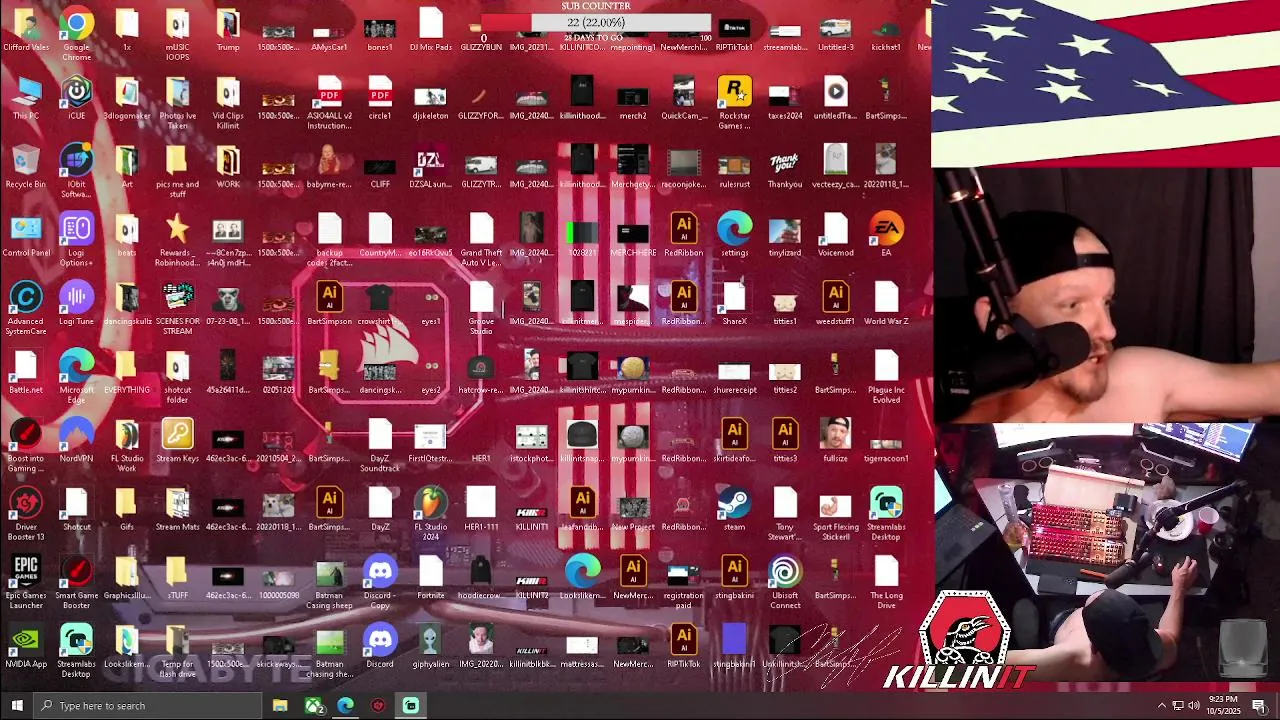
Task: Open the Ubisoft Connect shortcut
Action: point(785,582)
